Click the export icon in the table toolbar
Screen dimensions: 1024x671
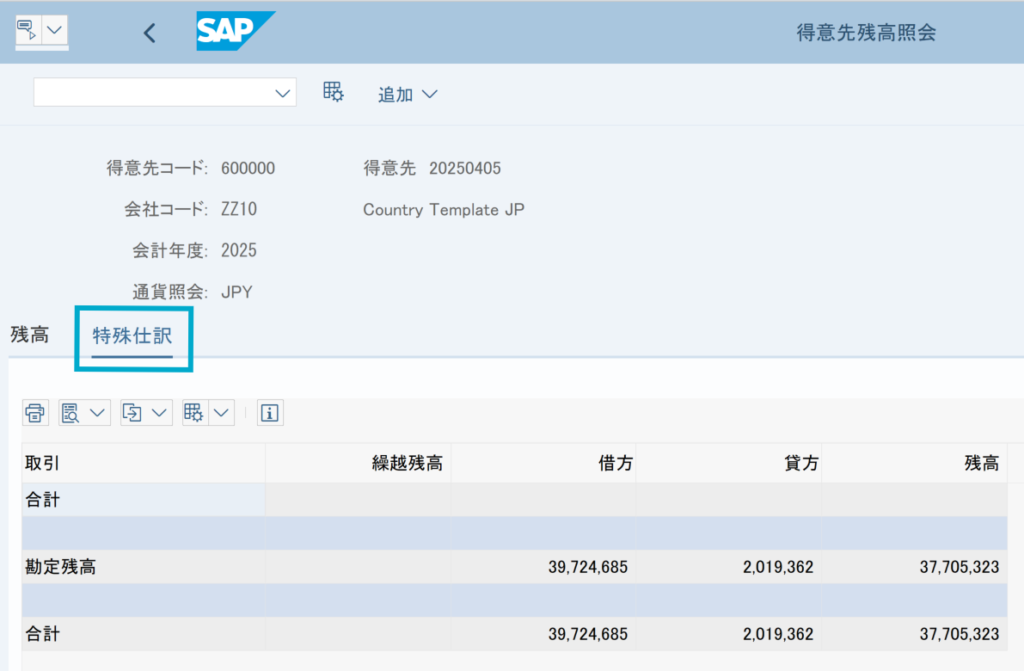click(x=133, y=413)
